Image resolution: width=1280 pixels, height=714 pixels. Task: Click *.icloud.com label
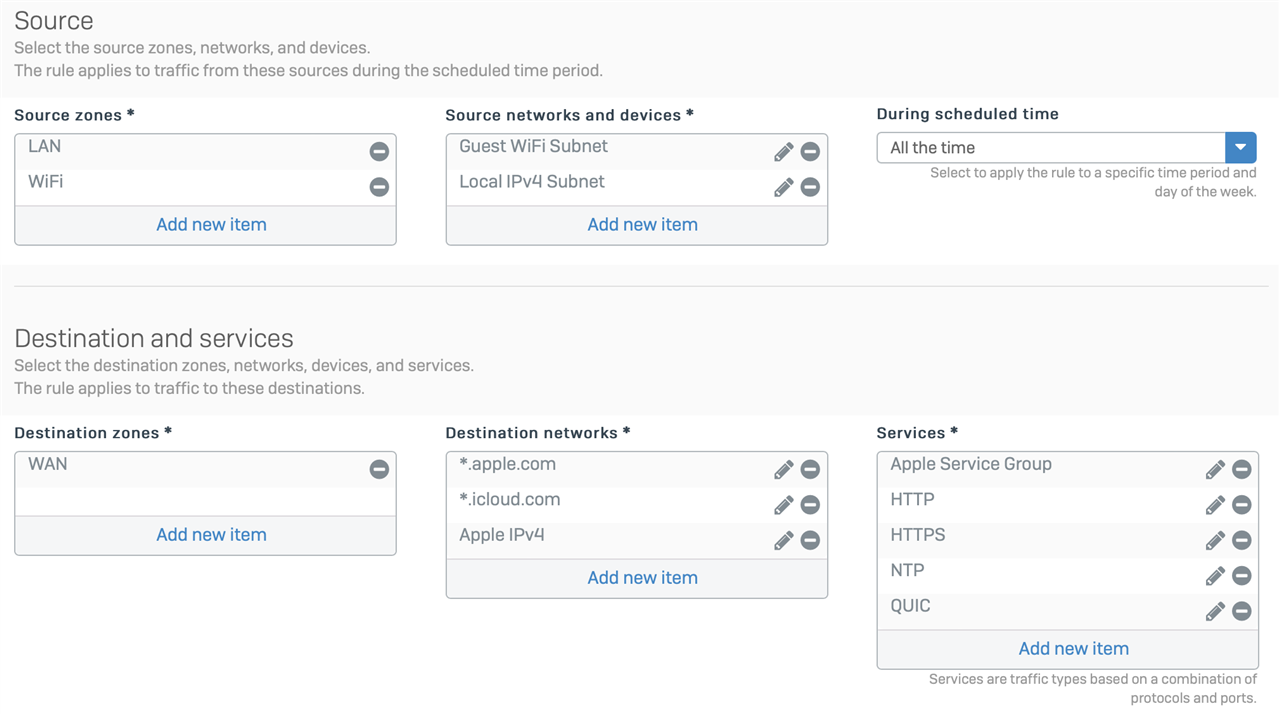[509, 500]
